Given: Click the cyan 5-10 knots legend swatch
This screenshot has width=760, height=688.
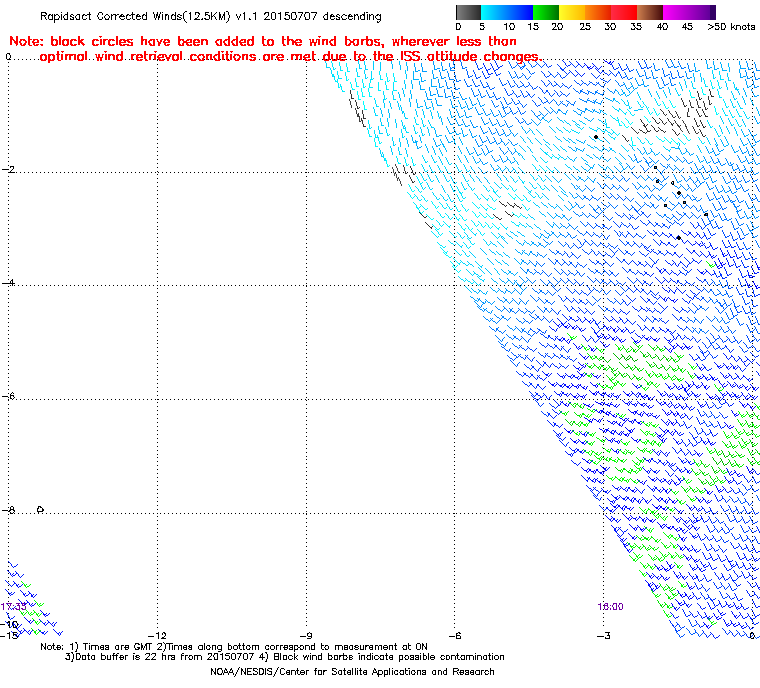Looking at the screenshot, I should (x=494, y=12).
